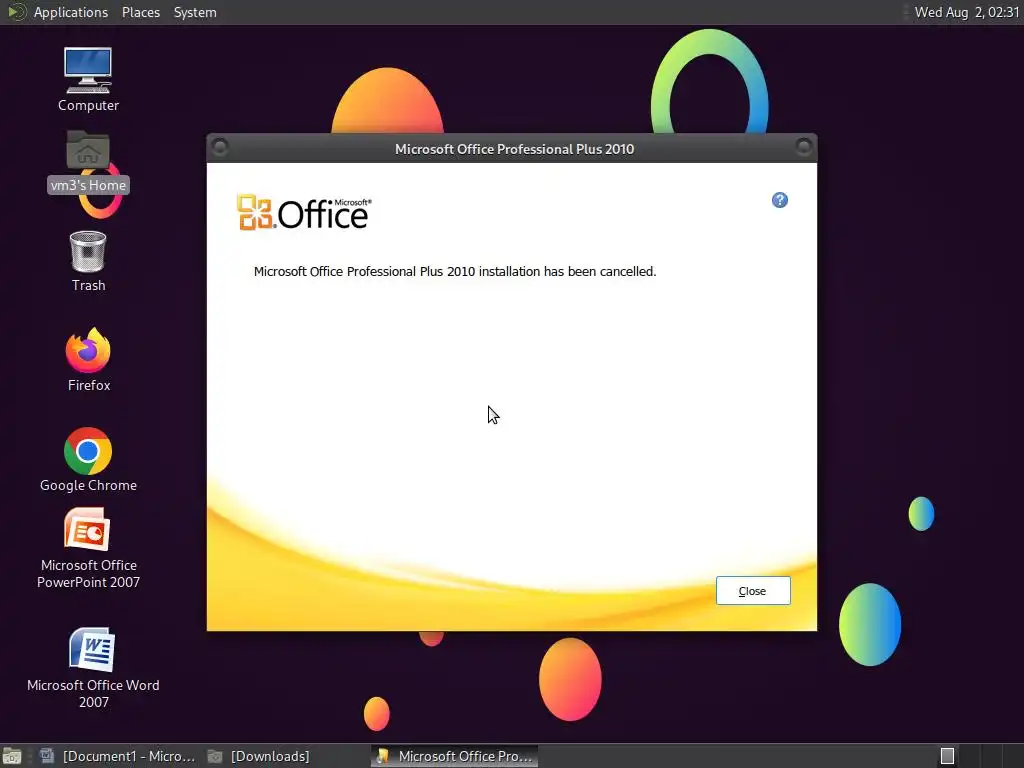The width and height of the screenshot is (1024, 768).
Task: Click the clock showing Wed Aug 2
Action: (x=967, y=12)
